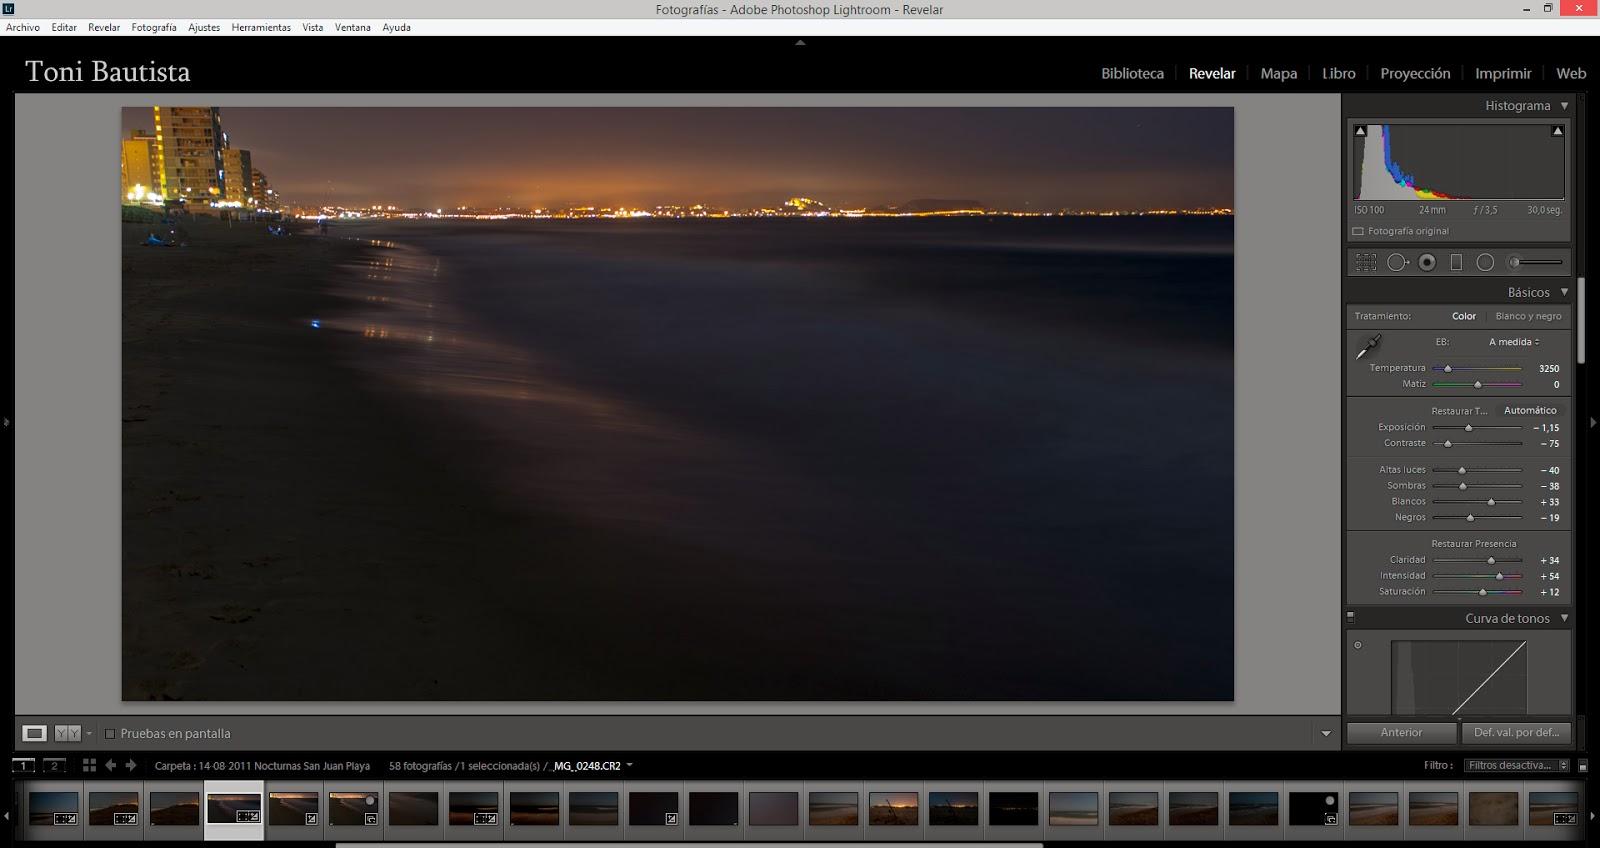1600x848 pixels.
Task: Switch to the Mapa module
Action: pyautogui.click(x=1278, y=73)
